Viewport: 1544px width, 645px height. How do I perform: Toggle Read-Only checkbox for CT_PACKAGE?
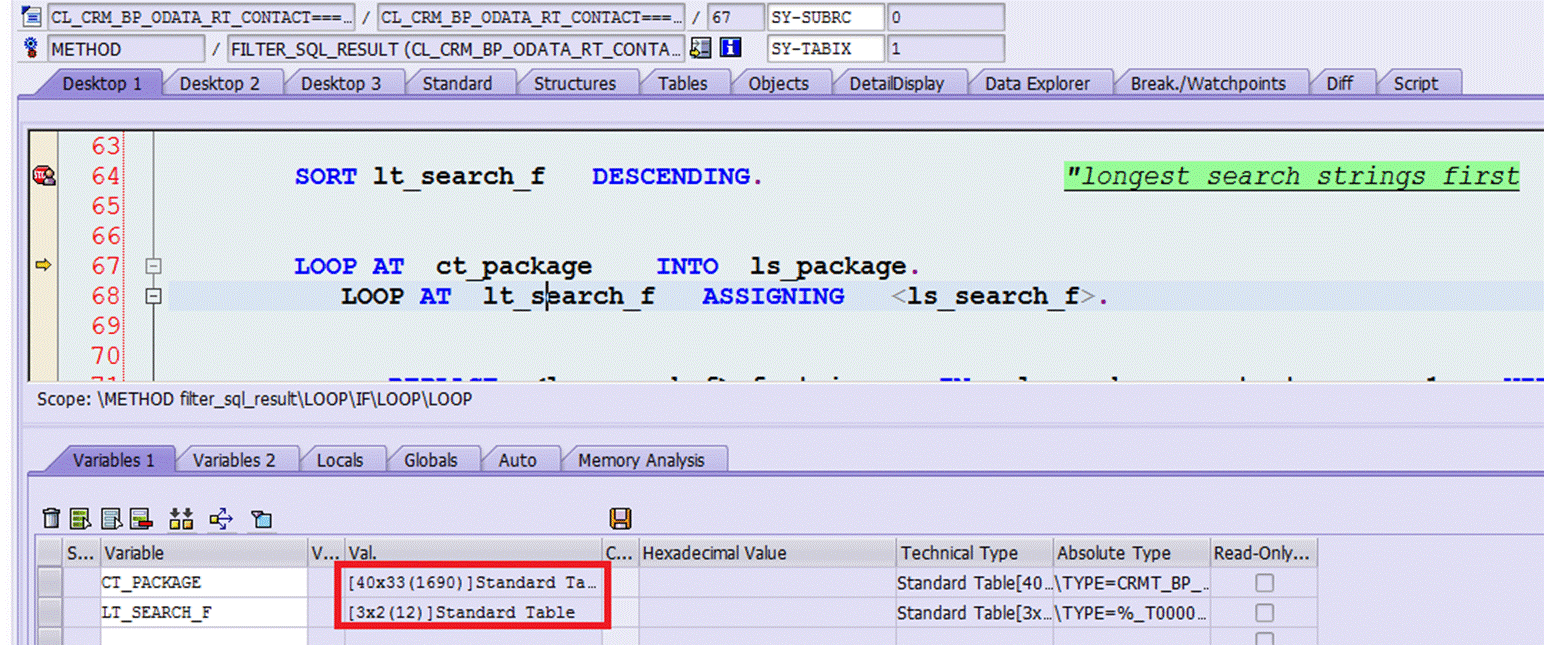pyautogui.click(x=1265, y=582)
